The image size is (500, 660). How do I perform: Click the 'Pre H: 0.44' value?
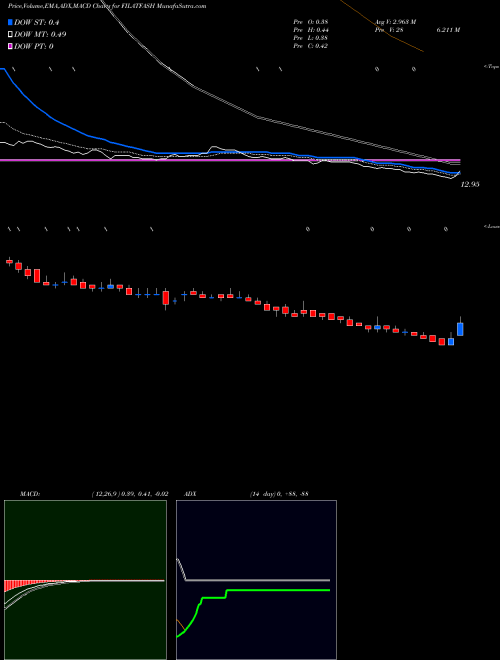point(311,30)
